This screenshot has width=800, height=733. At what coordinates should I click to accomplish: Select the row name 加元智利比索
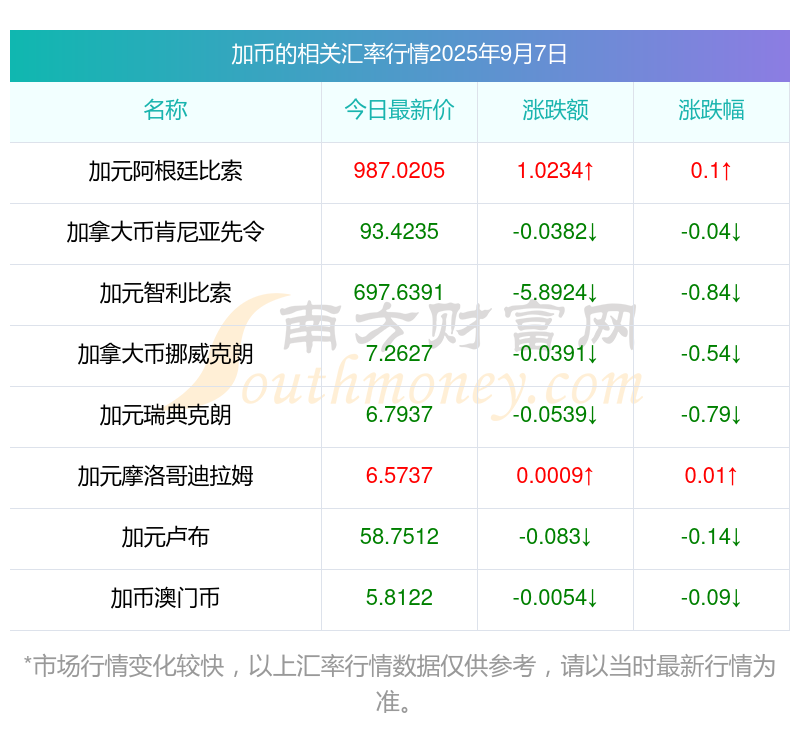click(x=165, y=293)
